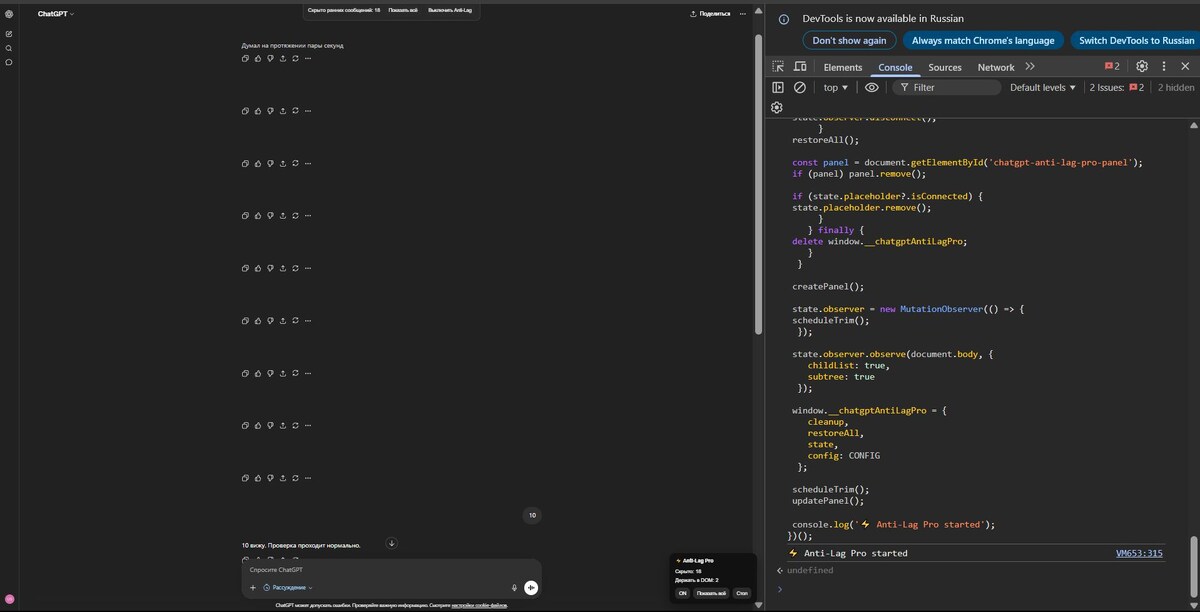
Task: Click 'Switch DevTools to Russian'
Action: coord(1136,40)
